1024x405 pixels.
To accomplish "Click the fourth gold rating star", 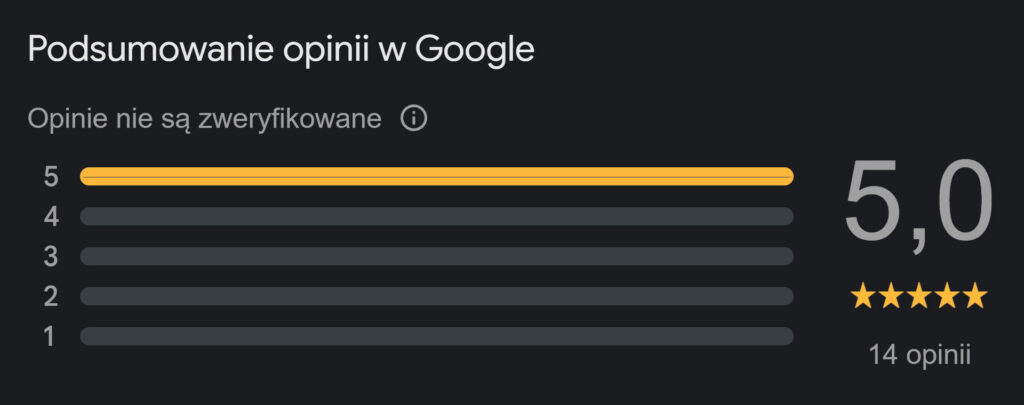I will (x=946, y=296).
